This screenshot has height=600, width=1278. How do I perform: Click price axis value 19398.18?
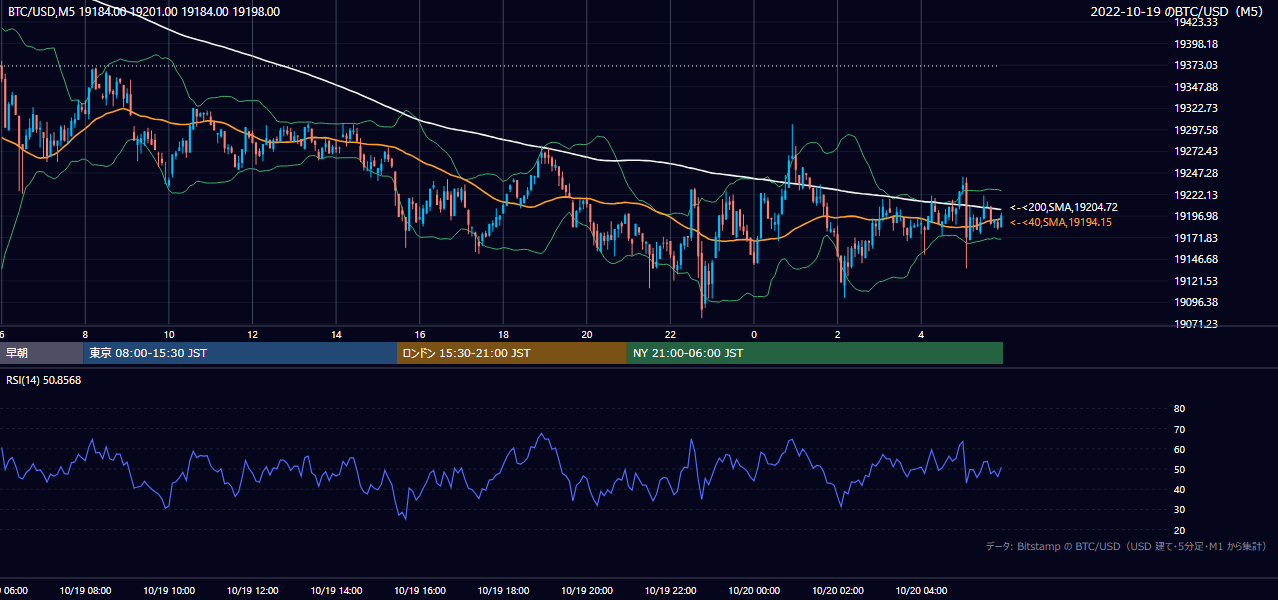[x=1195, y=44]
